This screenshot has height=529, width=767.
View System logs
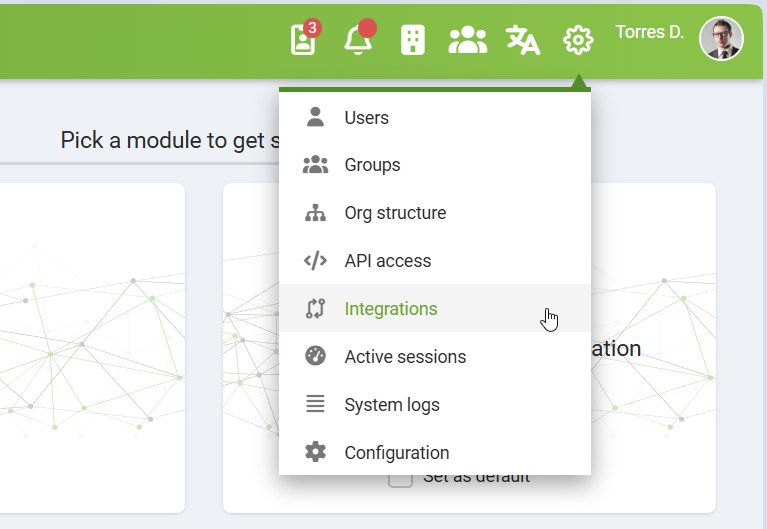(391, 405)
